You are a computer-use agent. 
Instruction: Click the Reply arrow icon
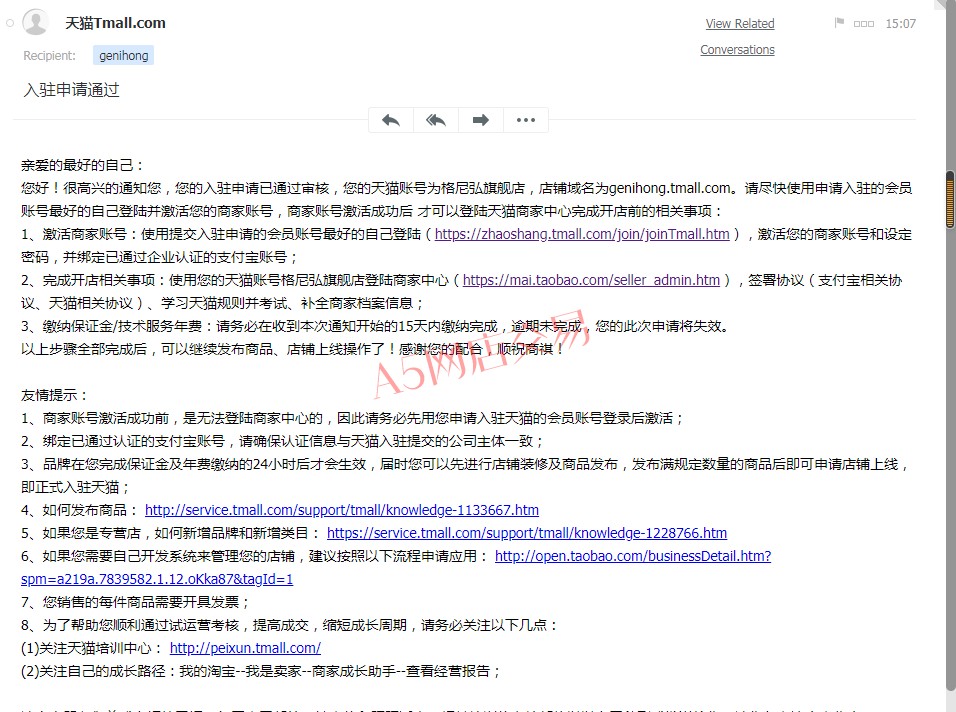coord(391,120)
